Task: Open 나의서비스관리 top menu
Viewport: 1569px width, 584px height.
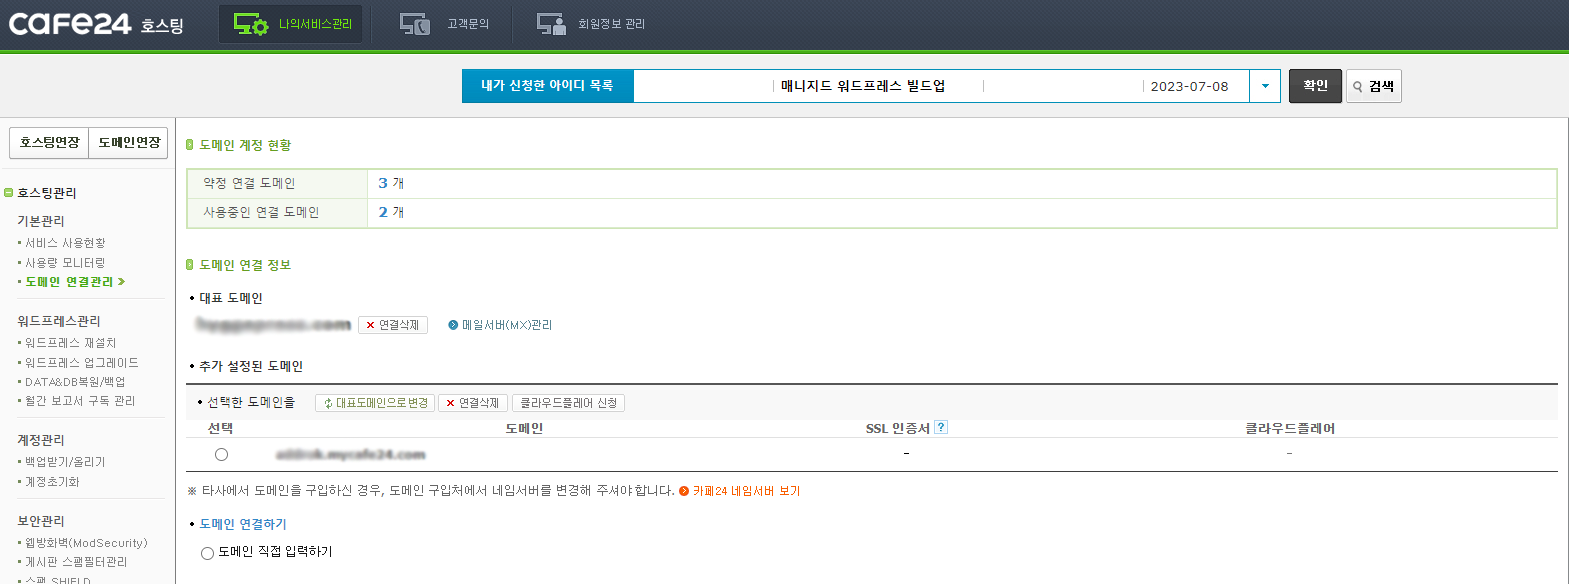Action: (x=291, y=24)
